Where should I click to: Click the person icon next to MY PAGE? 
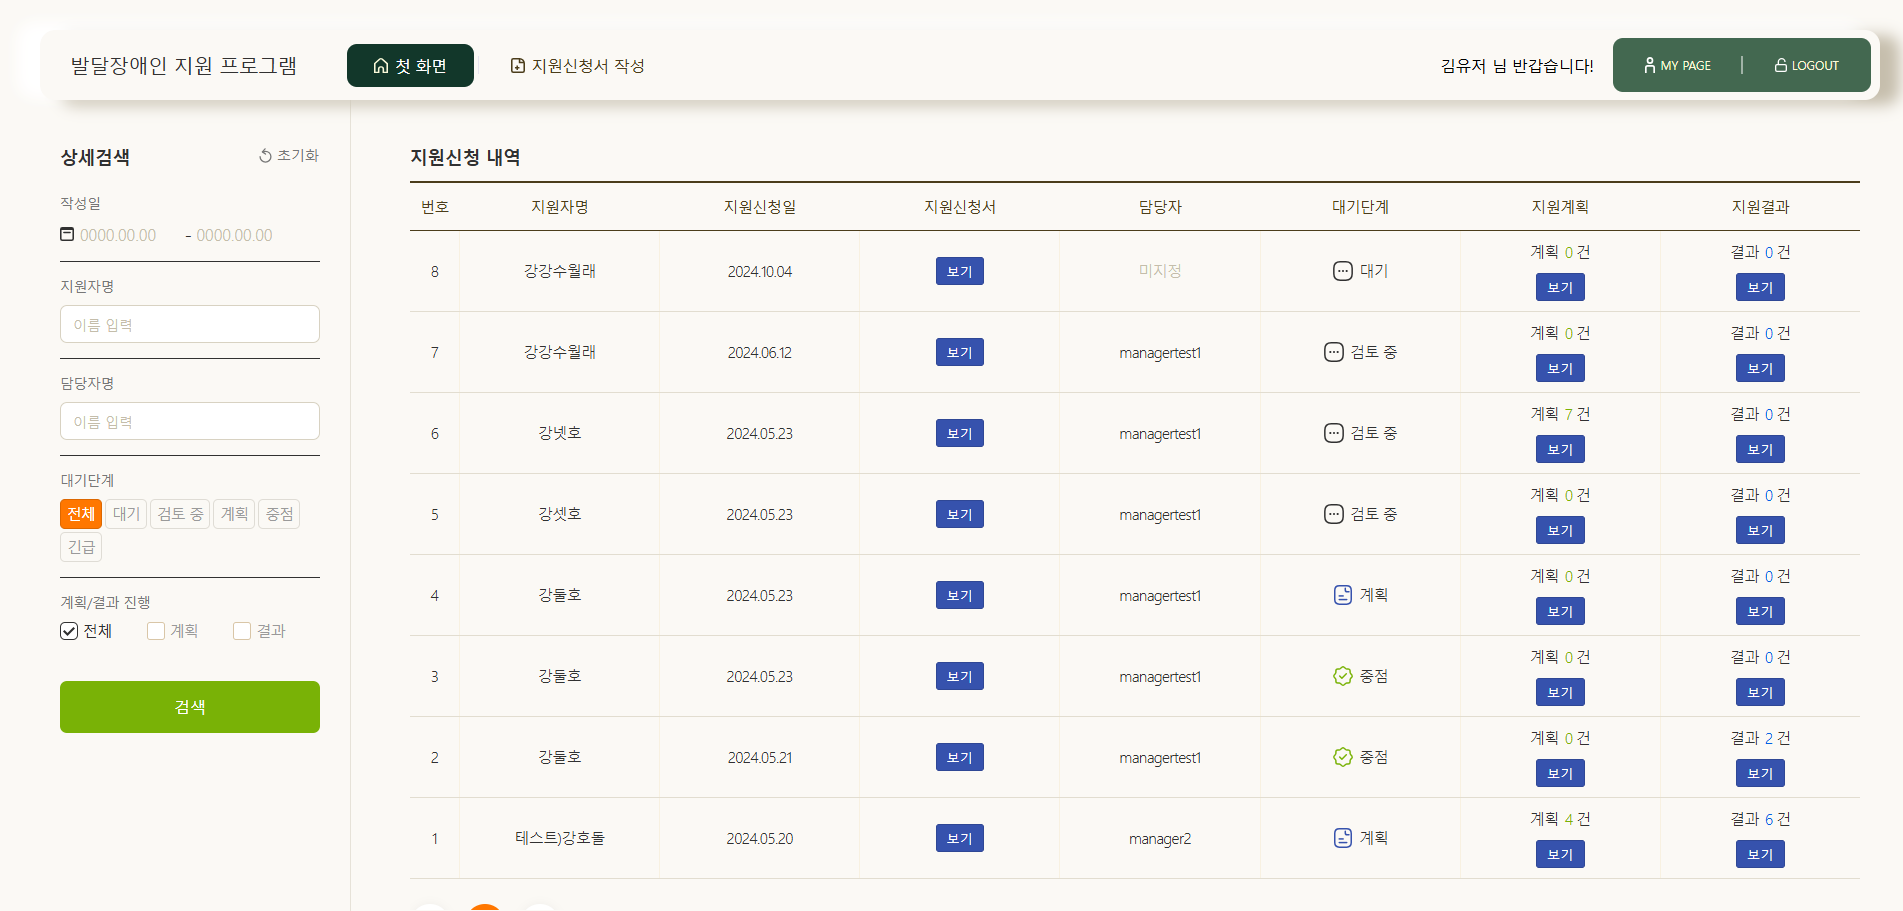pos(1650,65)
